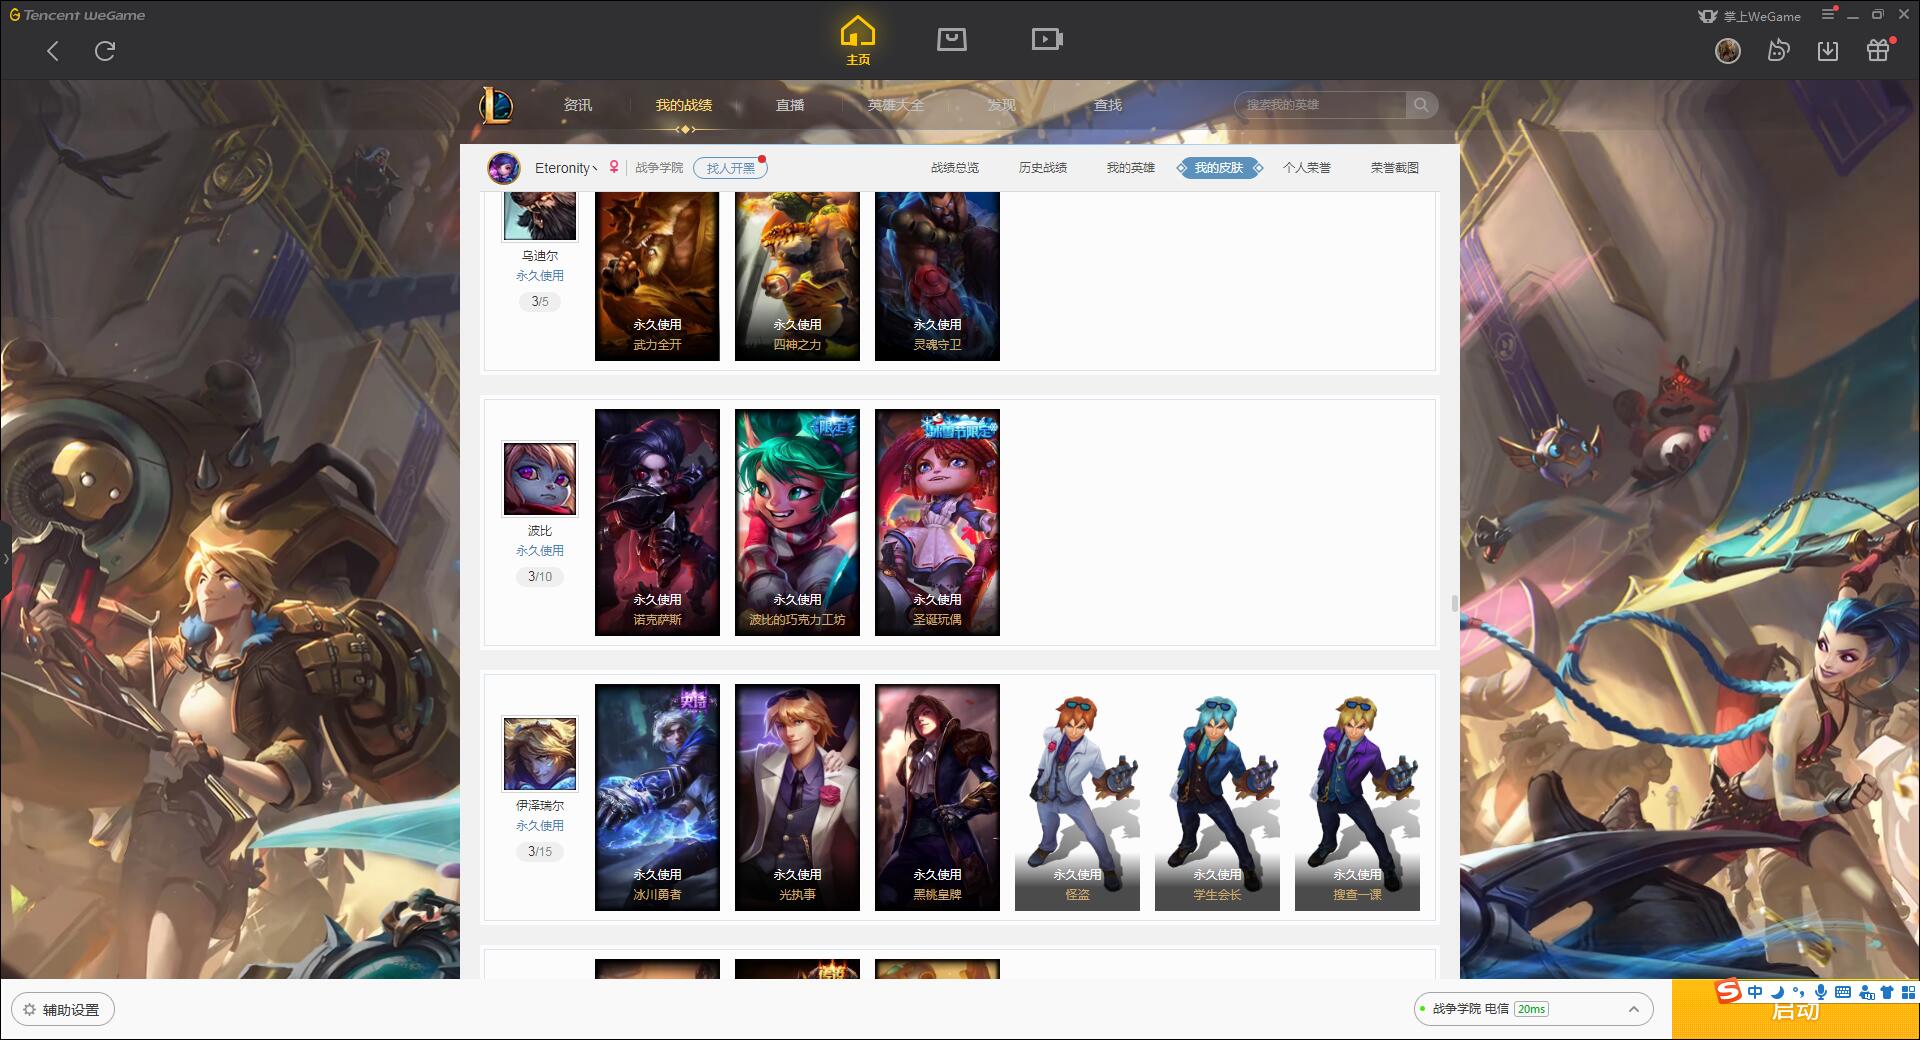Open the 英雄大全 navigation tab
The height and width of the screenshot is (1040, 1920).
tap(896, 105)
